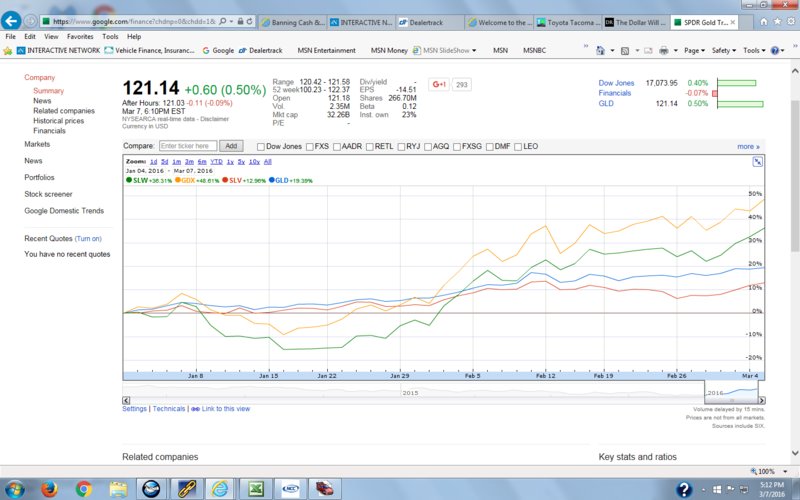This screenshot has width=800, height=500.
Task: Click the RSS feeds icon
Action: click(x=624, y=51)
